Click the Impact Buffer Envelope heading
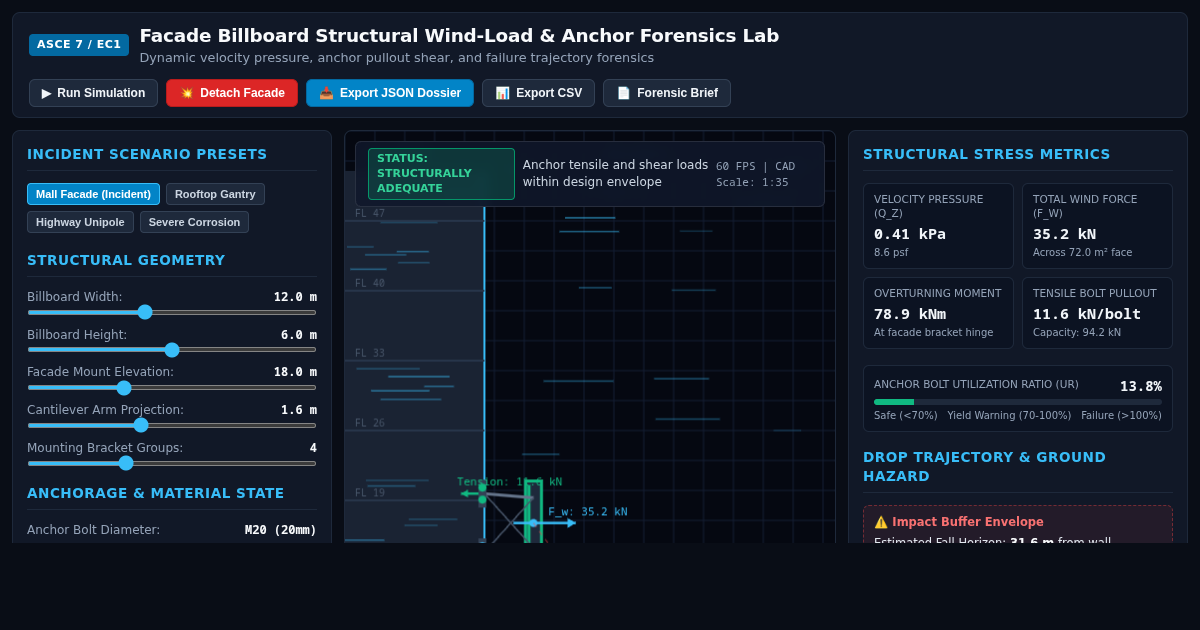The image size is (1200, 630). [x=967, y=522]
